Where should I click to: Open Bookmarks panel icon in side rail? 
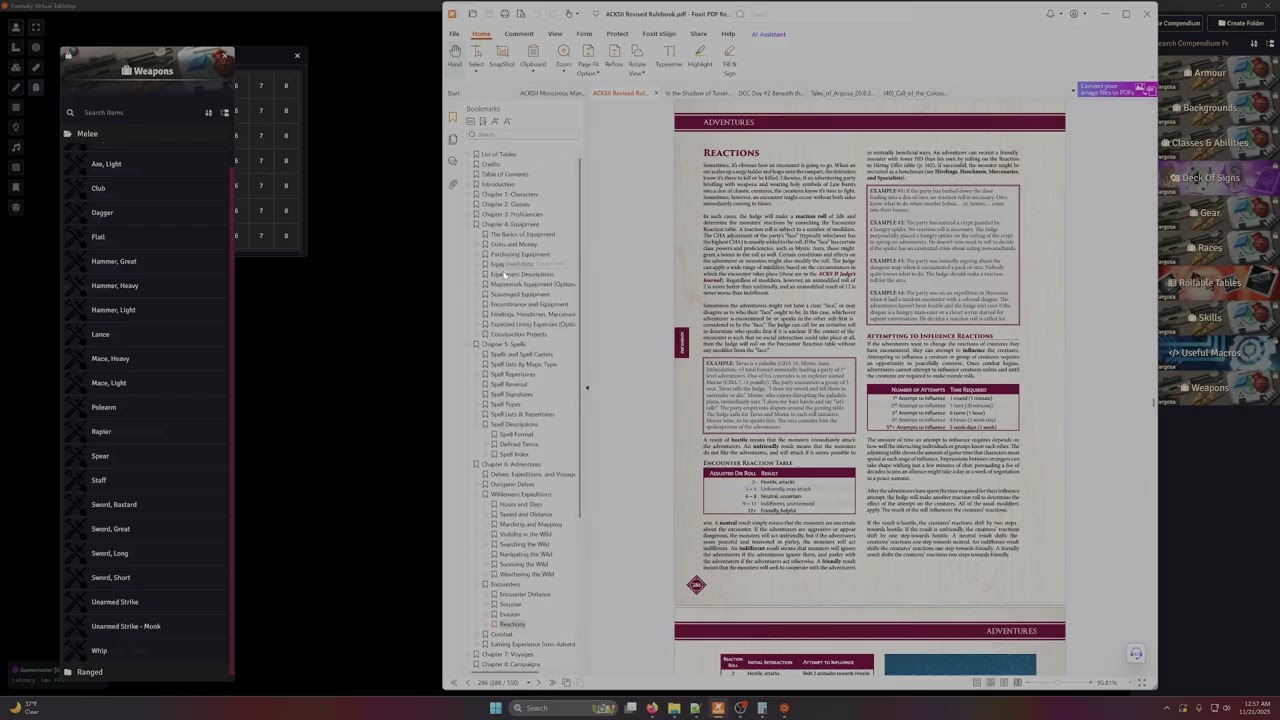[x=453, y=117]
